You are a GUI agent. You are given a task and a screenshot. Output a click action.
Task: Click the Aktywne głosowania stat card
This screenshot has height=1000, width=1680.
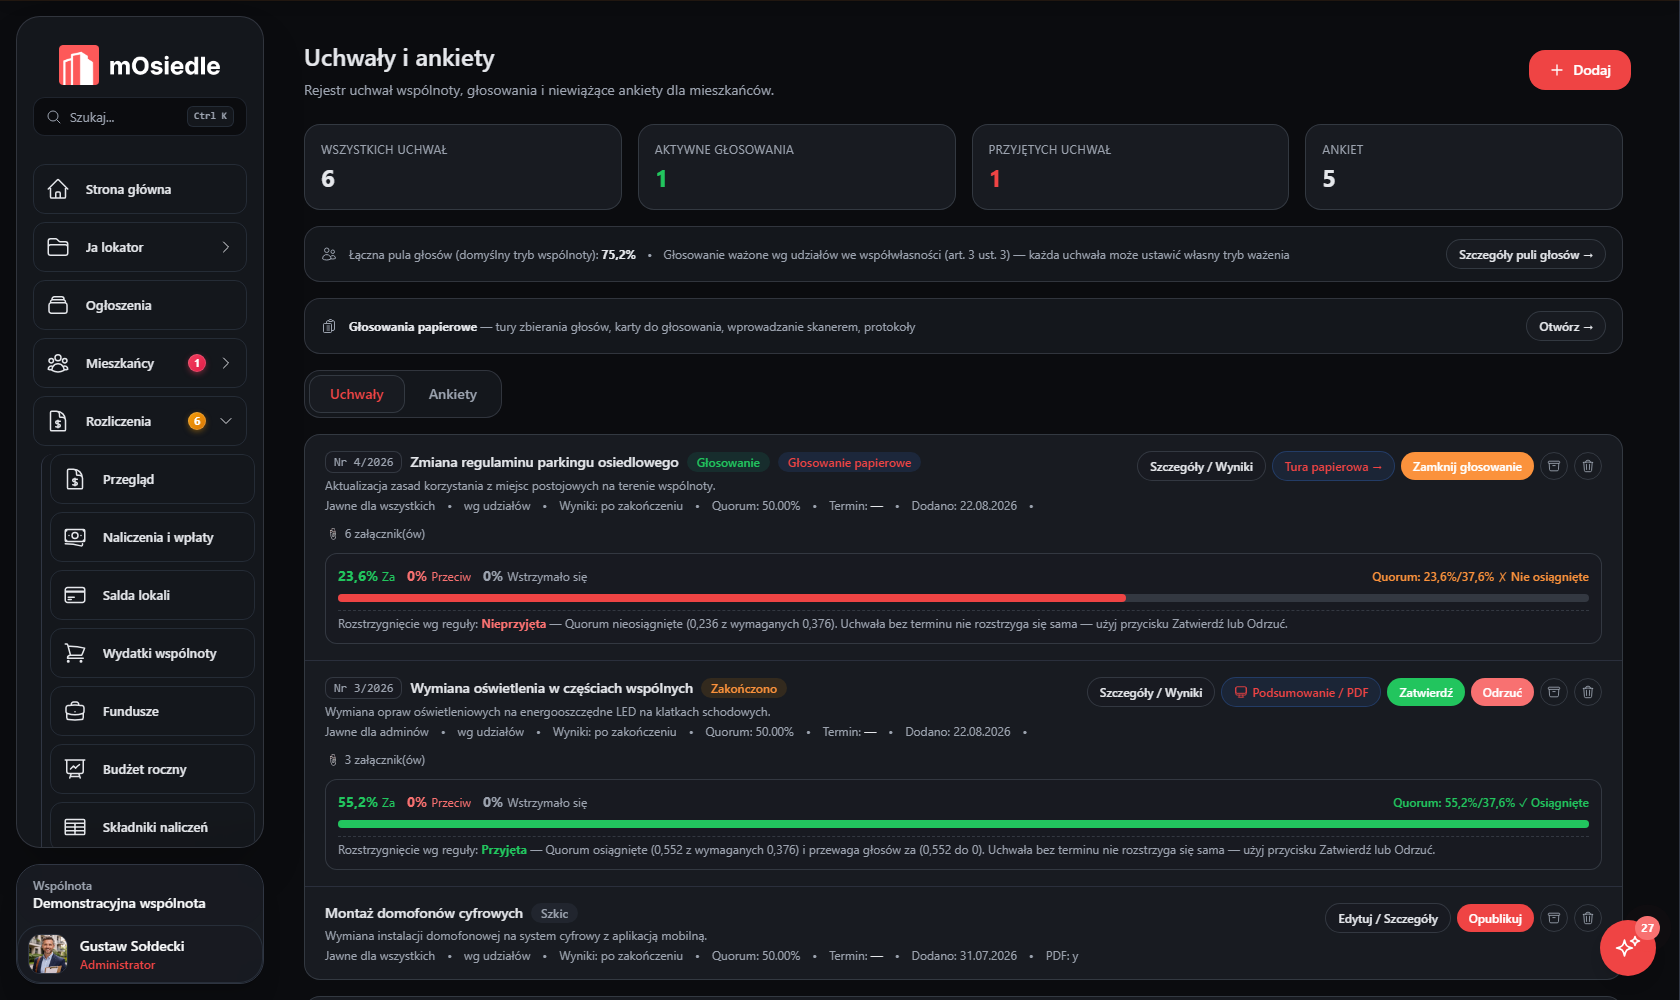pyautogui.click(x=796, y=167)
